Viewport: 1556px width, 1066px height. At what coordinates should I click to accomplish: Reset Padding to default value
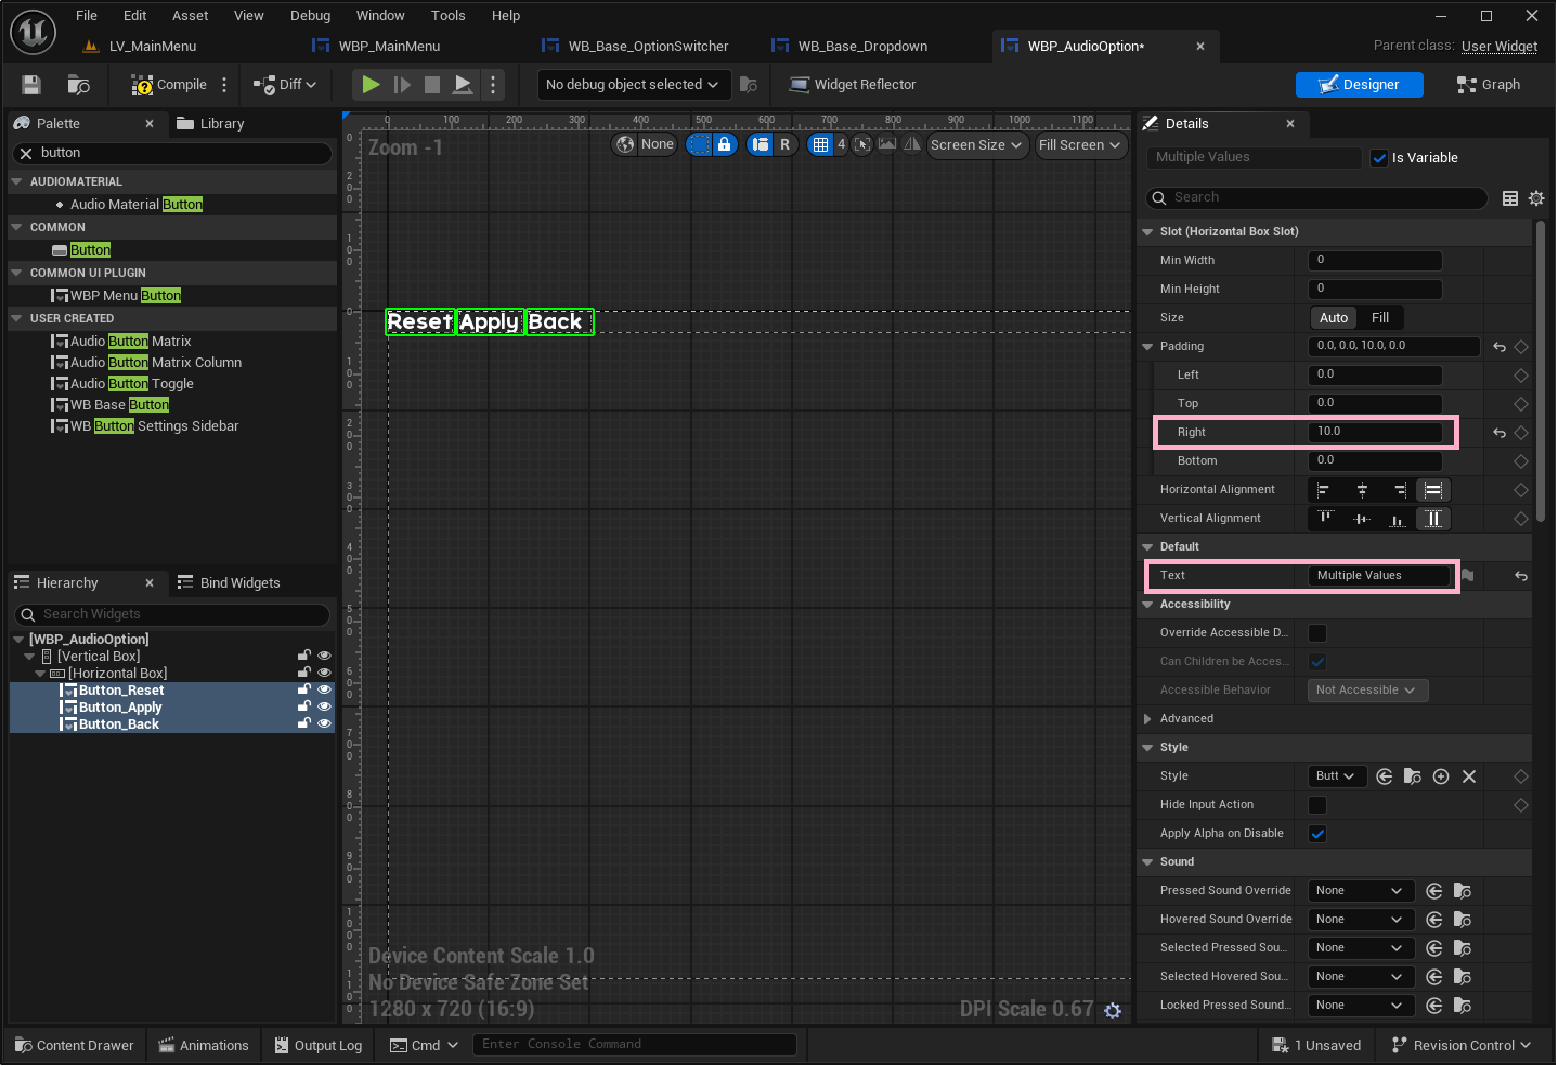[1499, 347]
